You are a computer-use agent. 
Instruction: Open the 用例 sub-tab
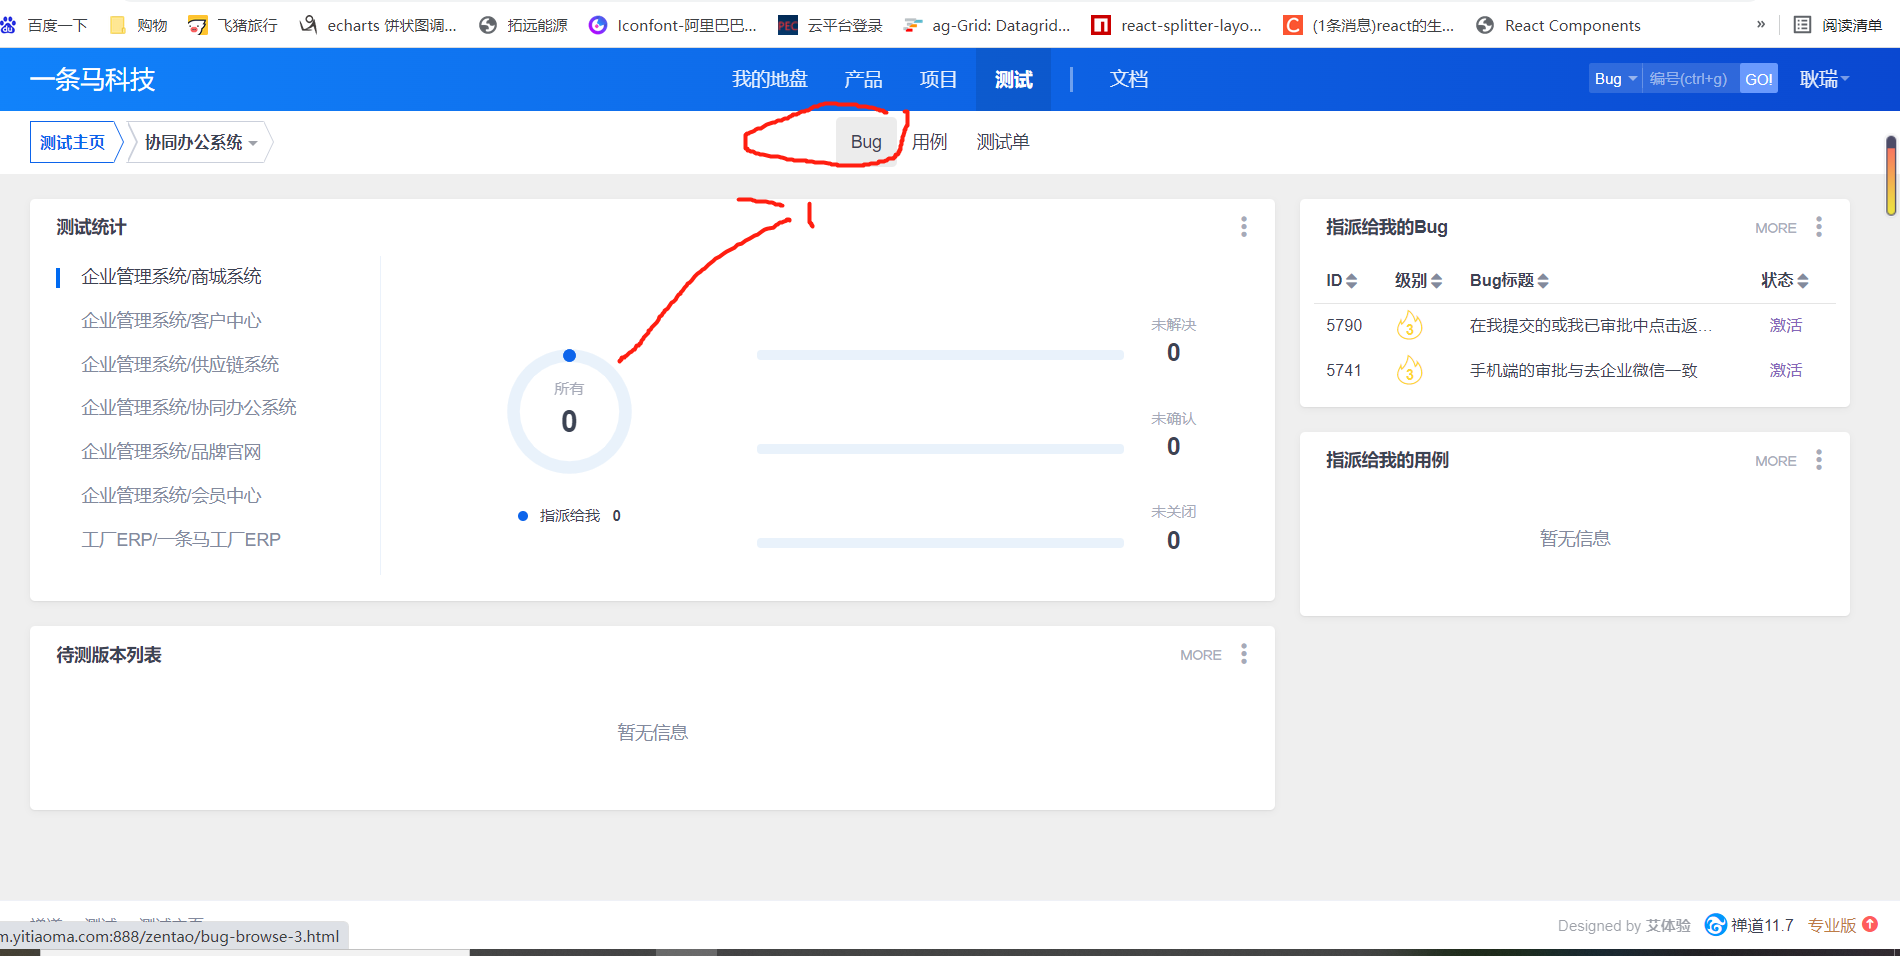930,142
